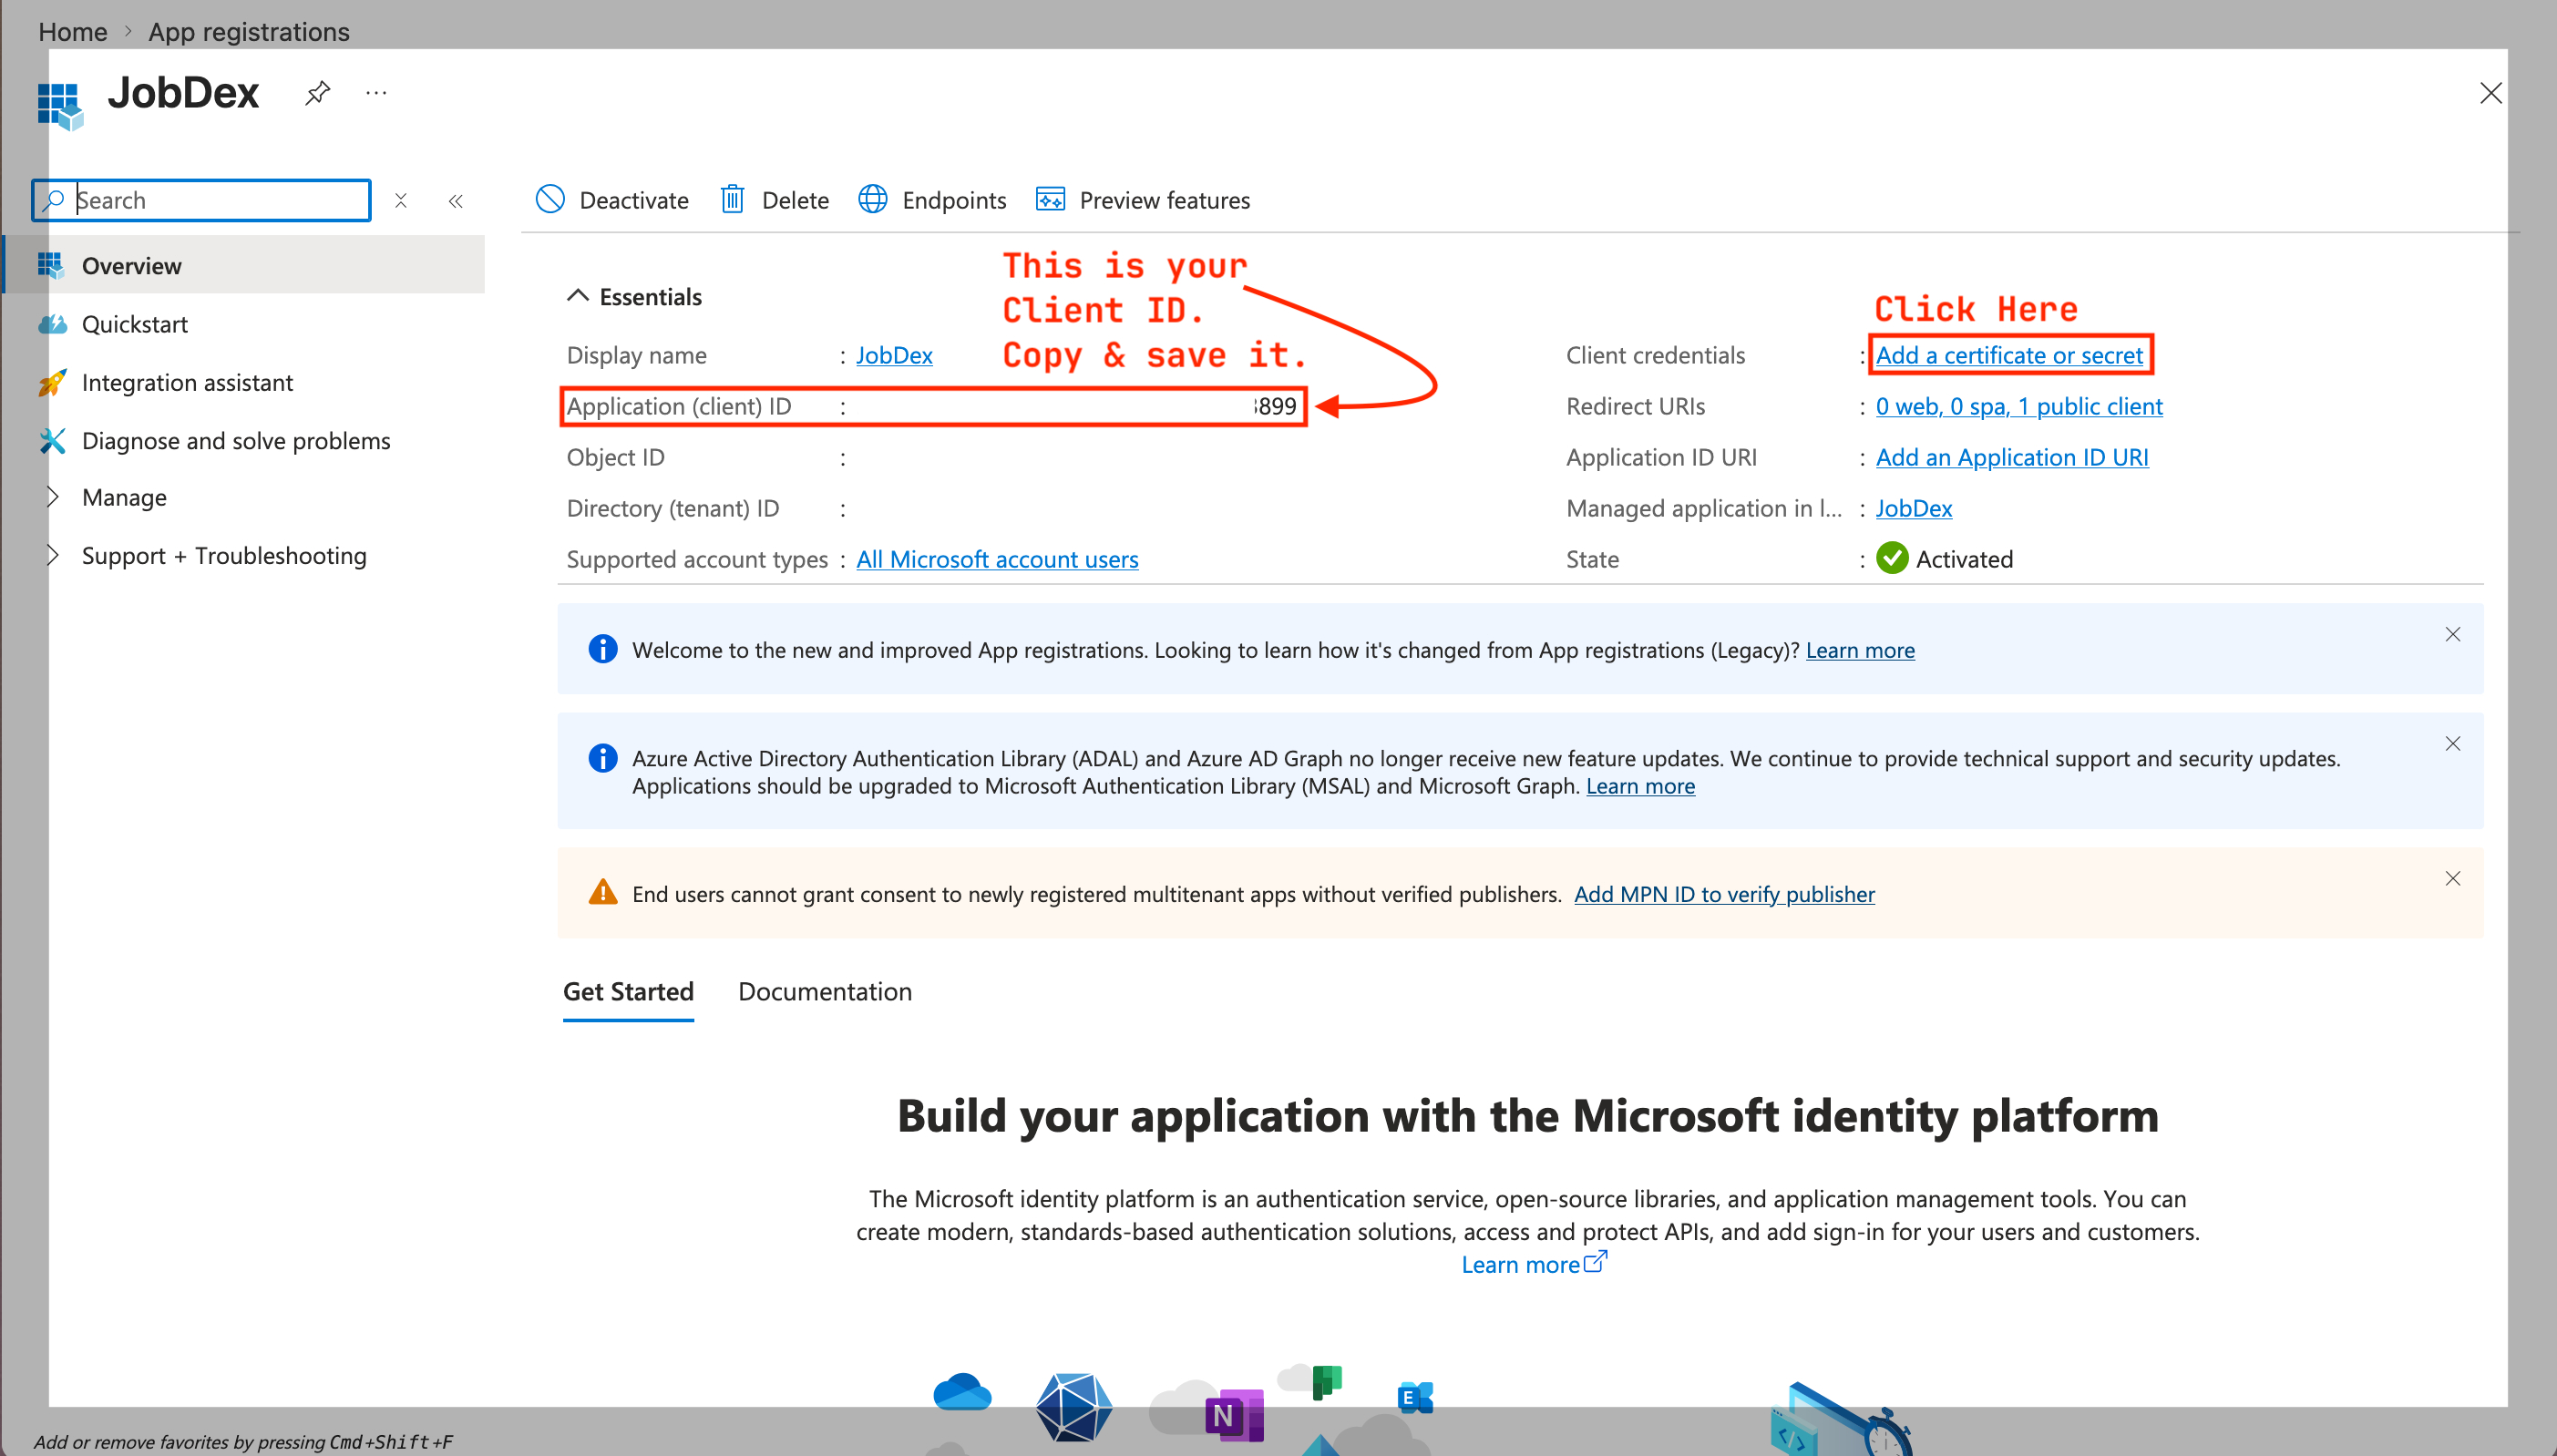Click the Directory (tenant) ID label
2557x1456 pixels.
click(673, 508)
